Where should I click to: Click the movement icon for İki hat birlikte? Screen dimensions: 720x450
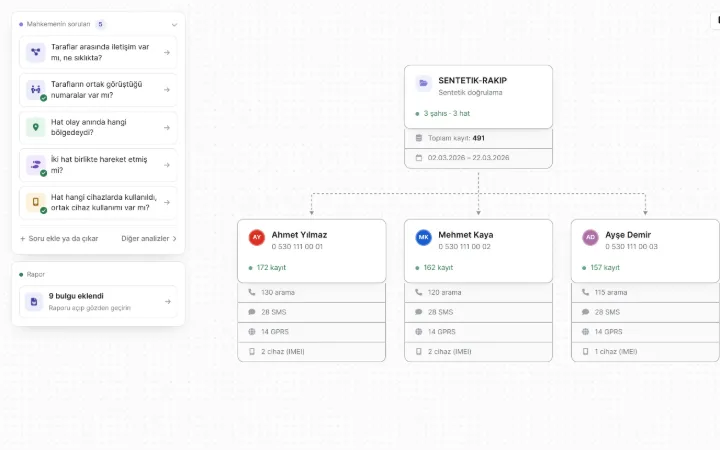pos(35,165)
